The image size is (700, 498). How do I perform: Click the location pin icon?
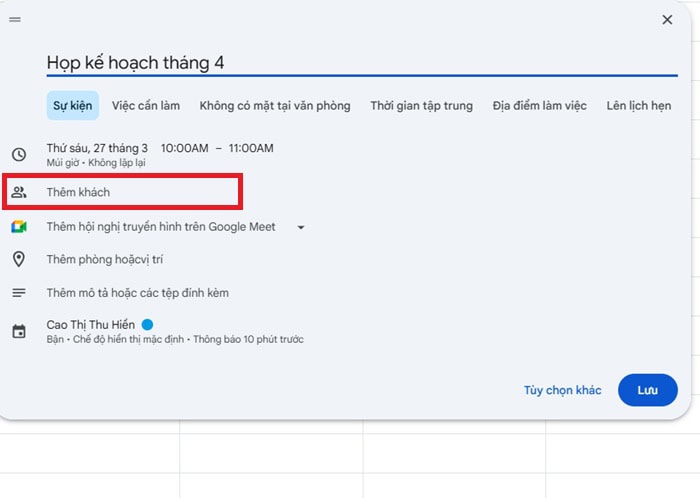(x=18, y=260)
